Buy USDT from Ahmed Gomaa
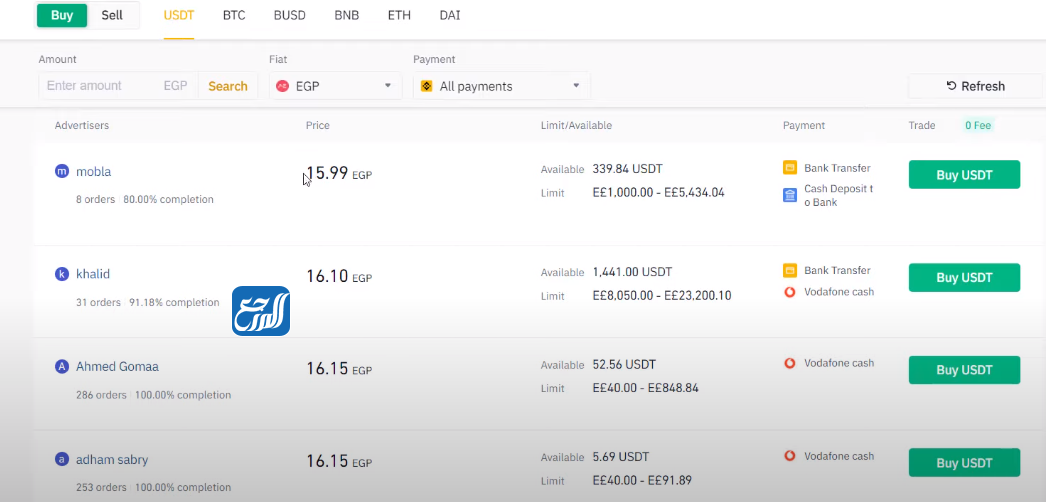The width and height of the screenshot is (1046, 502). pos(964,370)
